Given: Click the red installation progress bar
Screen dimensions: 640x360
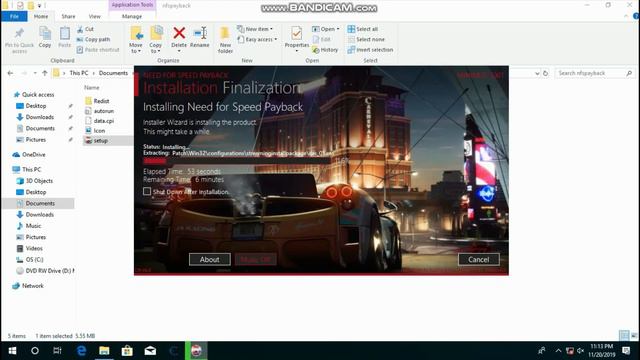Looking at the screenshot, I should pyautogui.click(x=237, y=161).
